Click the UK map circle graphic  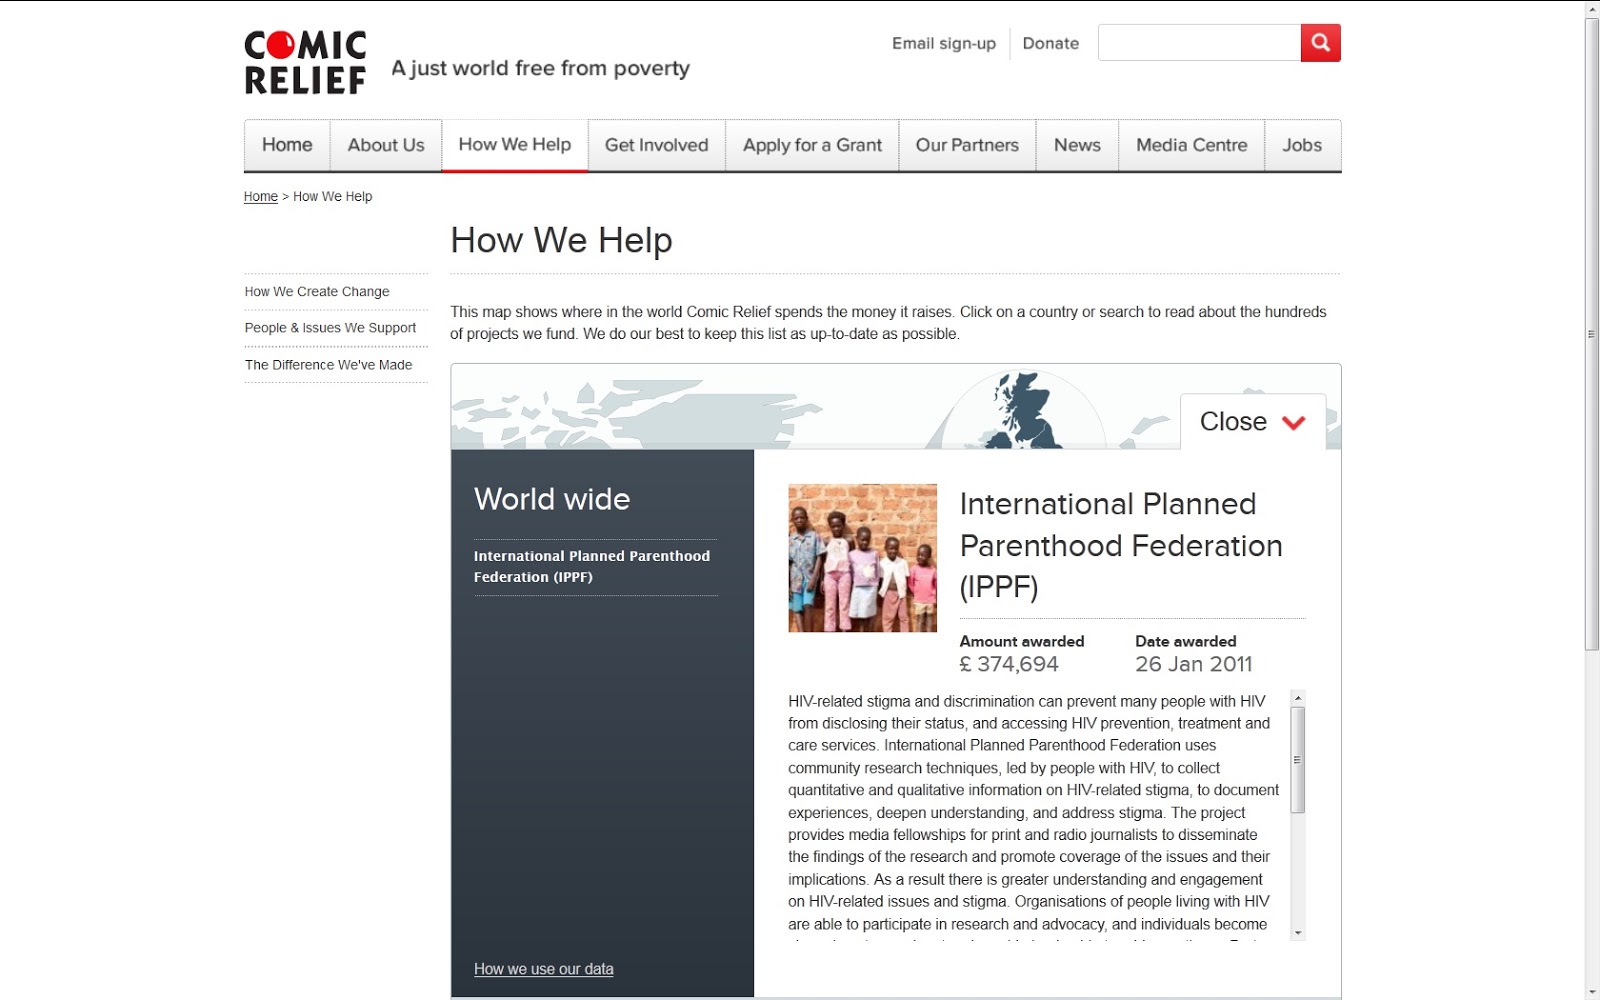pyautogui.click(x=1024, y=410)
